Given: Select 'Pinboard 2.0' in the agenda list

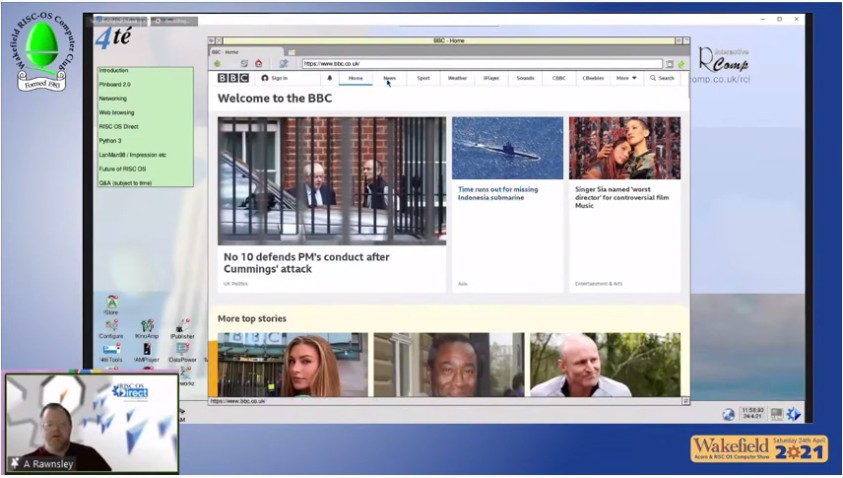Looking at the screenshot, I should point(115,84).
